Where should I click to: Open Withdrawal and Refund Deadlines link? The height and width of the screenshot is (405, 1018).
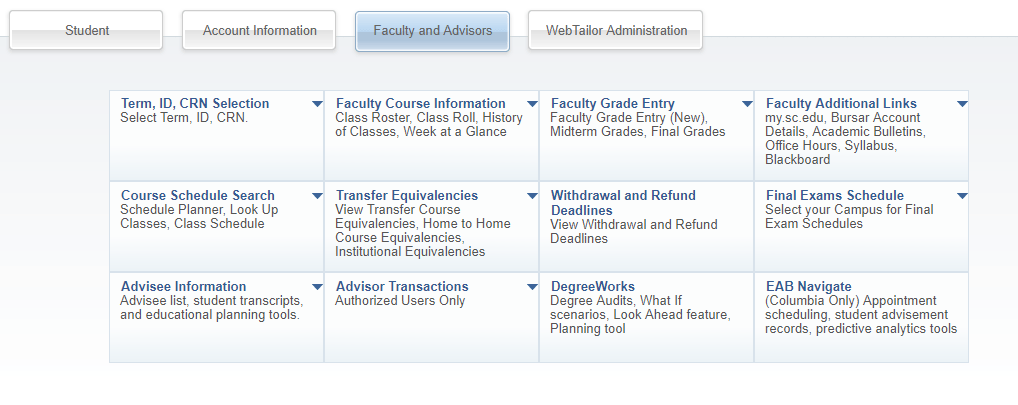[623, 203]
